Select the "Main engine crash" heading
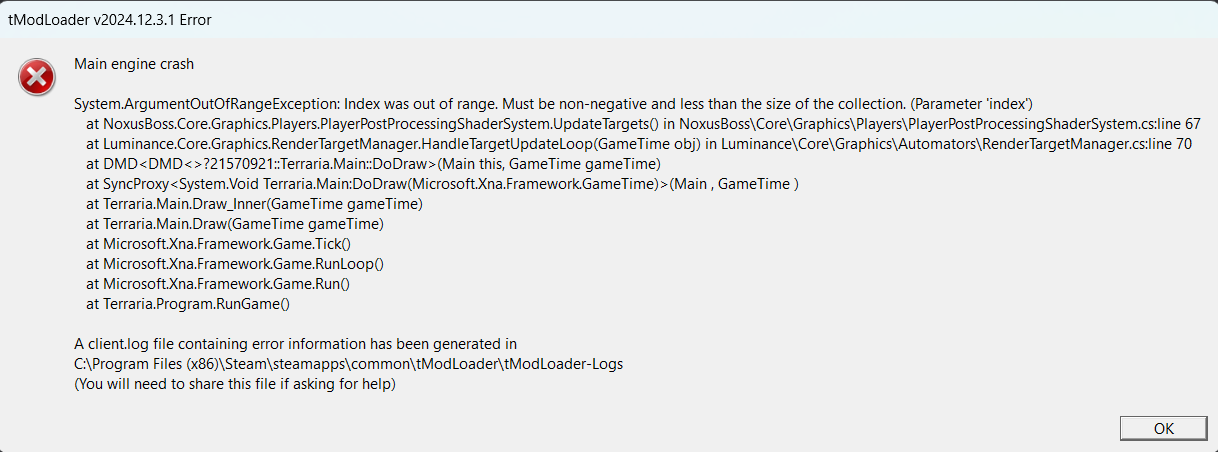 tap(134, 64)
